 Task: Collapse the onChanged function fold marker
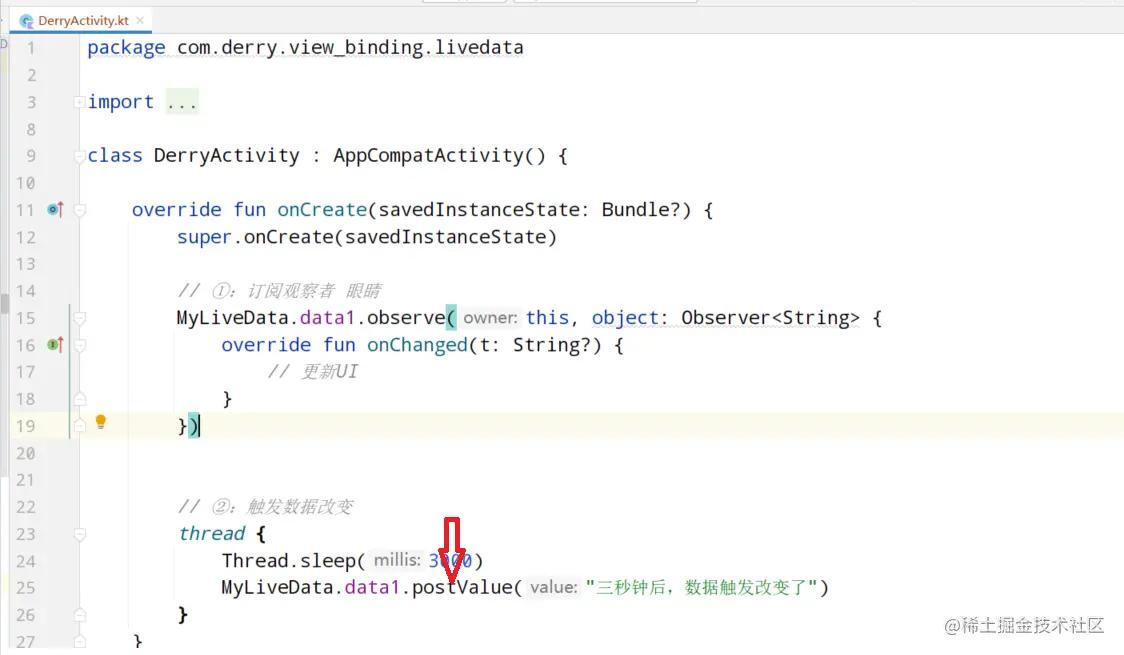click(x=80, y=345)
